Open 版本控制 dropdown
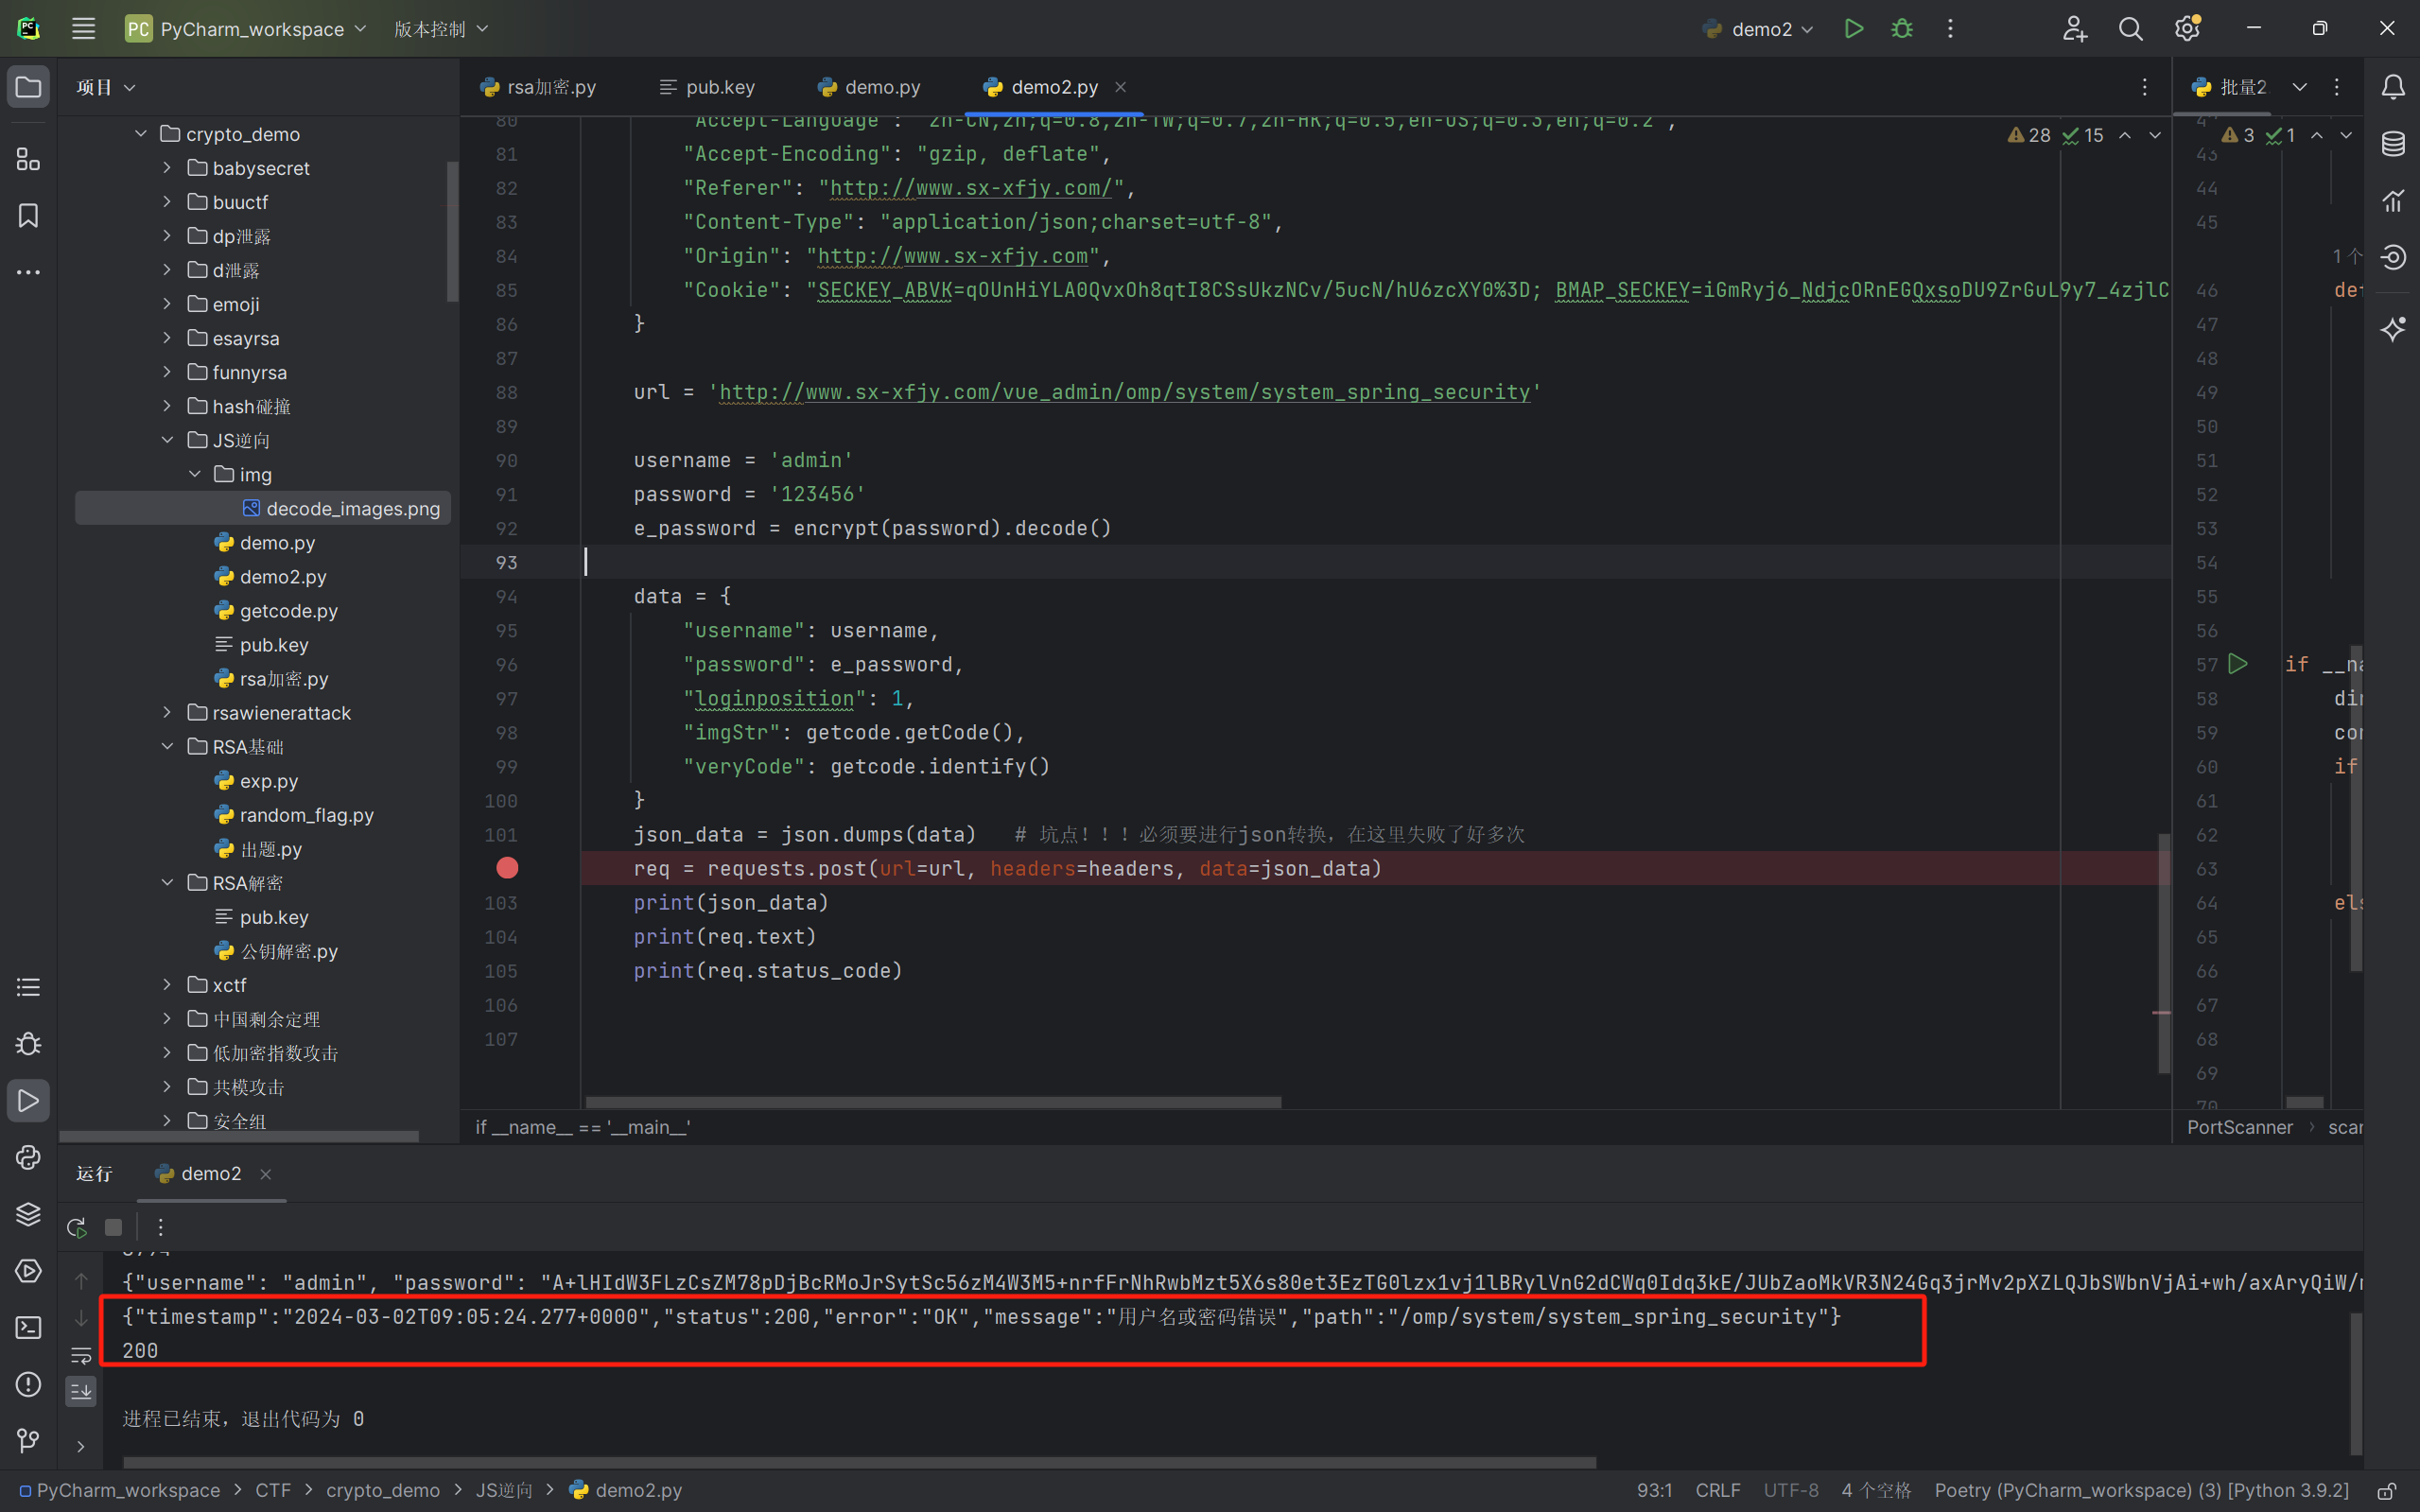The image size is (2420, 1512). pyautogui.click(x=441, y=29)
